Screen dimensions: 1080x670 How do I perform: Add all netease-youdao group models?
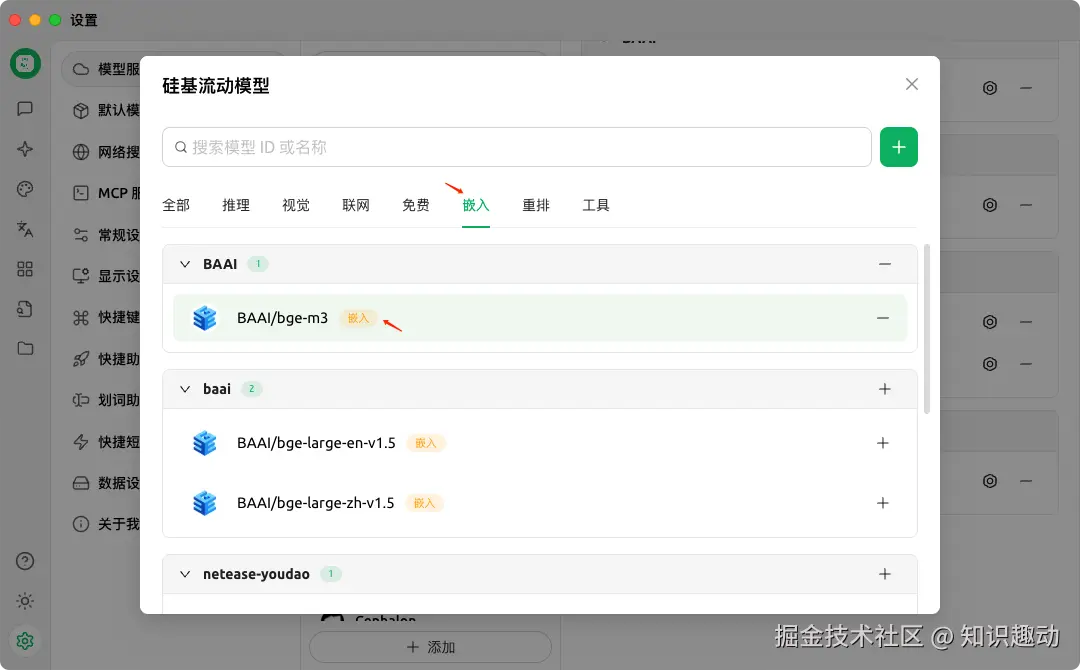click(884, 574)
